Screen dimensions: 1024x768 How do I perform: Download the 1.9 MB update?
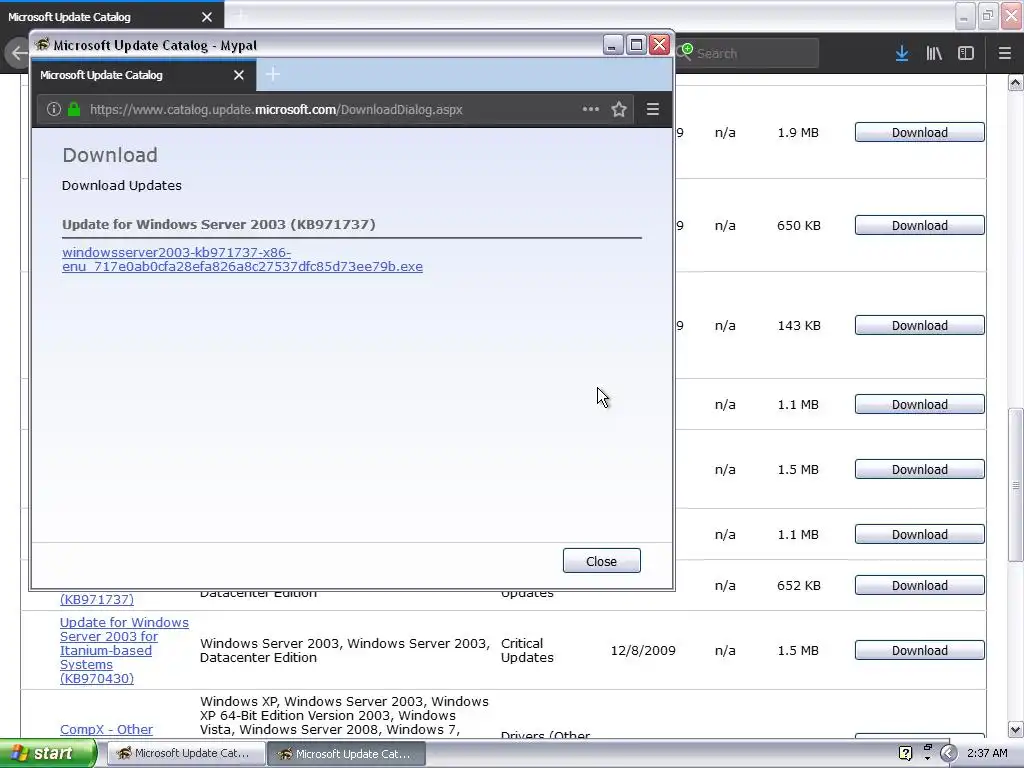point(920,132)
